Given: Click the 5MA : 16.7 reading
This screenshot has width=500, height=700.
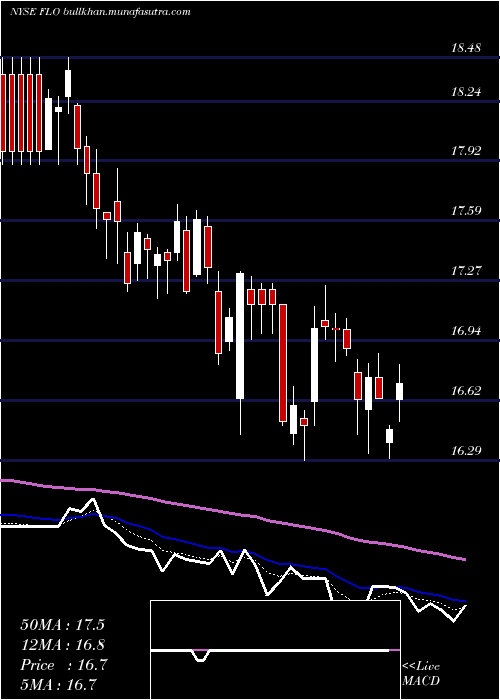Looking at the screenshot, I should tap(59, 684).
